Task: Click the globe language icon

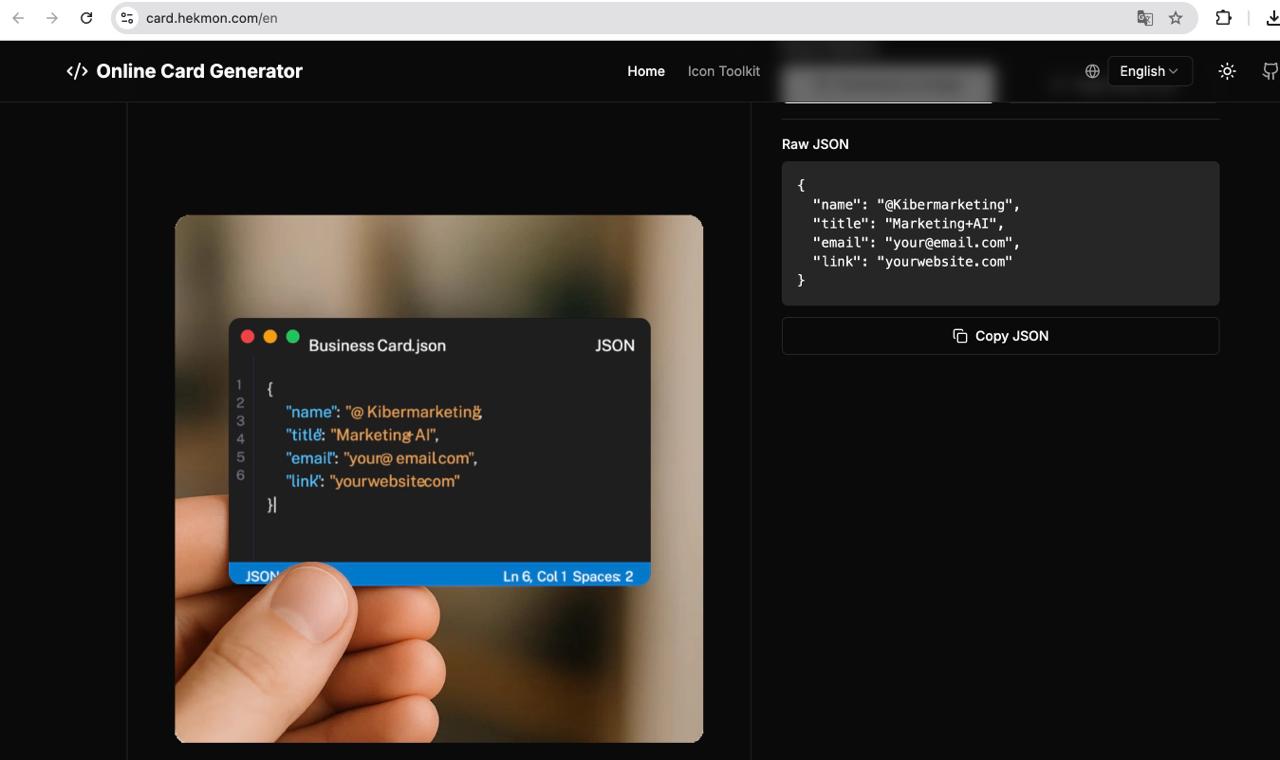Action: (1091, 71)
